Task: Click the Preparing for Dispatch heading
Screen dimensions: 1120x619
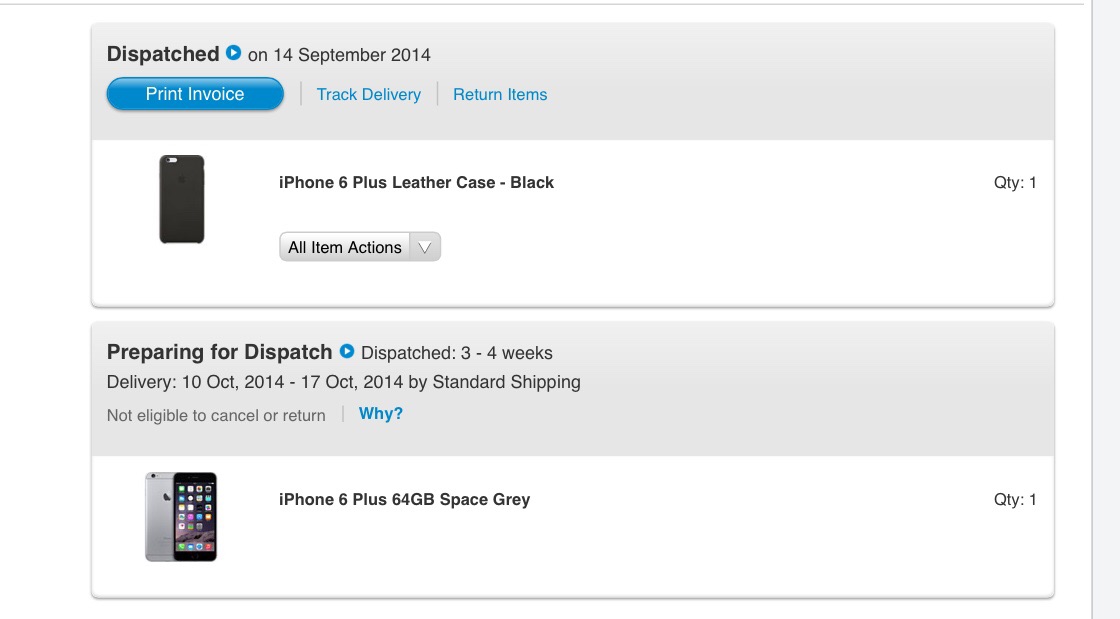Action: [219, 352]
